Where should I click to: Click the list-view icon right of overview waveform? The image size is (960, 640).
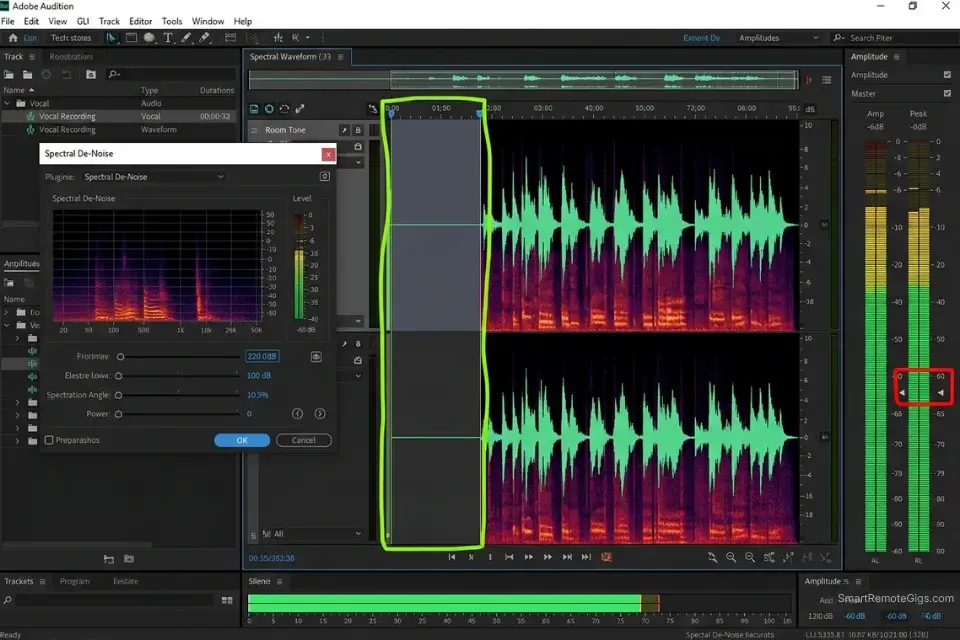[x=827, y=80]
